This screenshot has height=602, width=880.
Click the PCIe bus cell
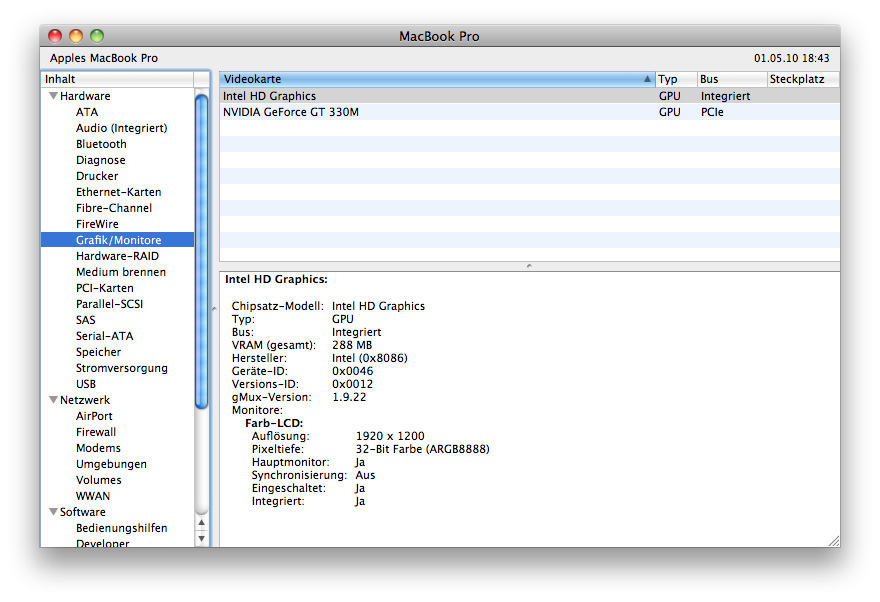coord(712,112)
